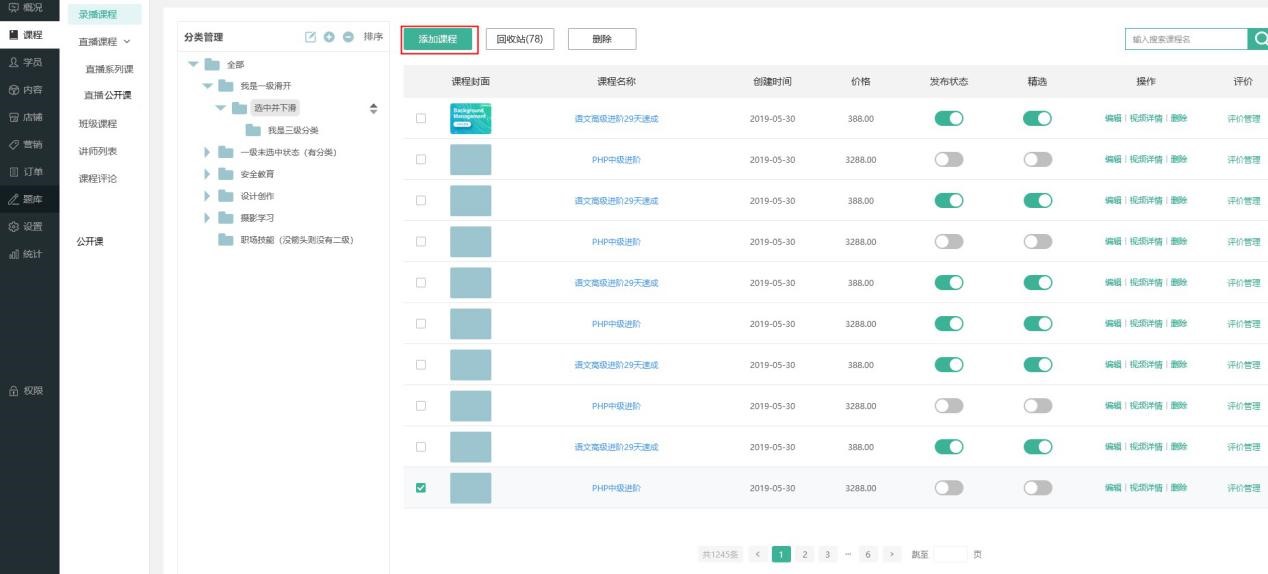This screenshot has width=1268, height=574.
Task: Collapse the 我是一级滑开 category
Action: pyautogui.click(x=207, y=86)
